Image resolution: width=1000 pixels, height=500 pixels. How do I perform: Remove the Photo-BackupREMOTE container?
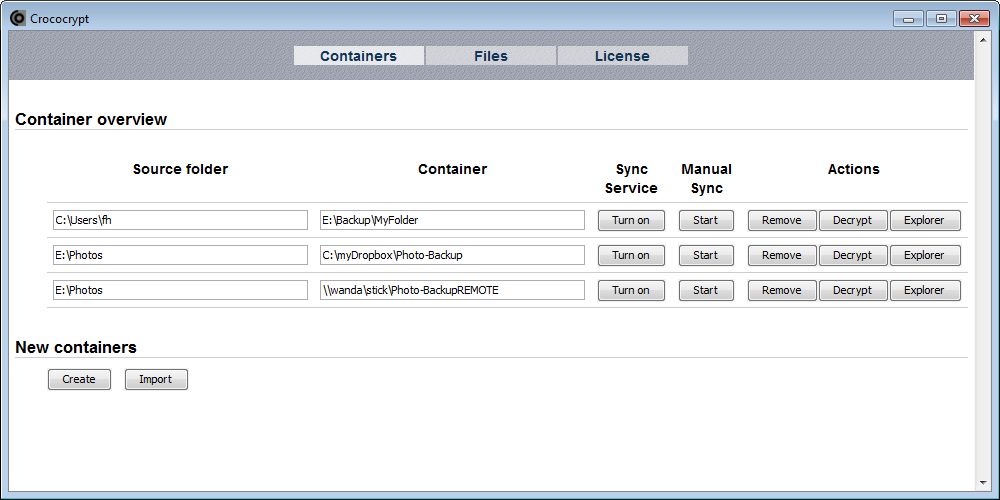[782, 290]
